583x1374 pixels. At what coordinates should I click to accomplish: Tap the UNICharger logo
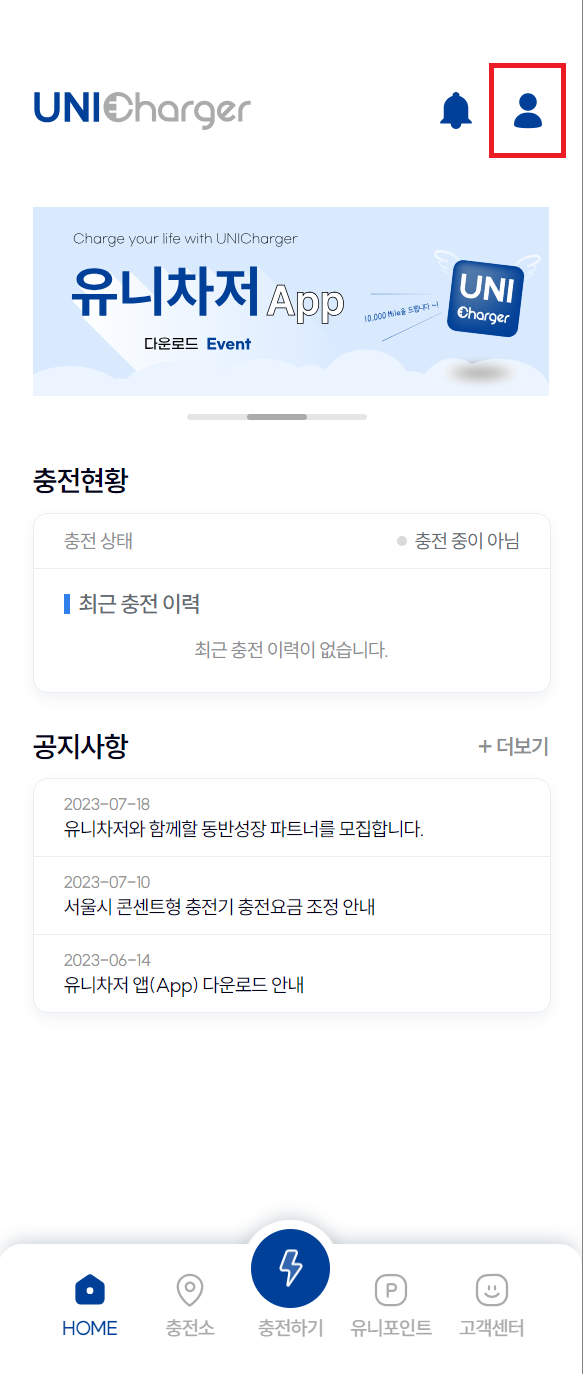tap(142, 110)
